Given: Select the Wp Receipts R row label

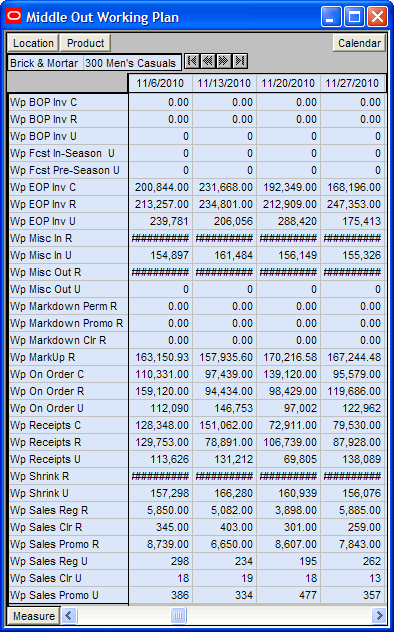Looking at the screenshot, I should click(68, 442).
